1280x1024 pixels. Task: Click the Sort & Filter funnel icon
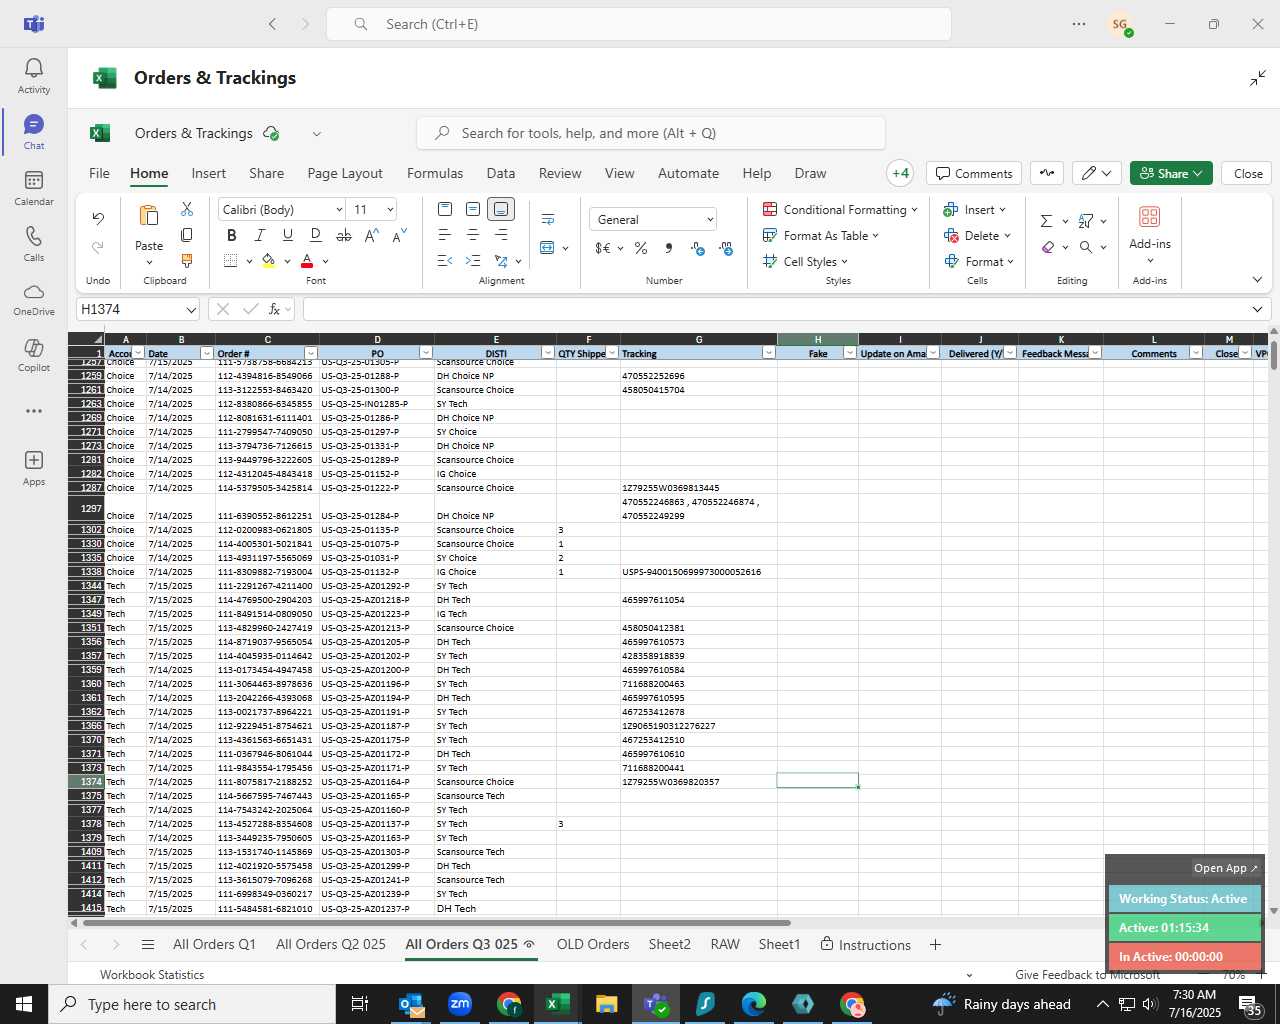(x=1086, y=221)
